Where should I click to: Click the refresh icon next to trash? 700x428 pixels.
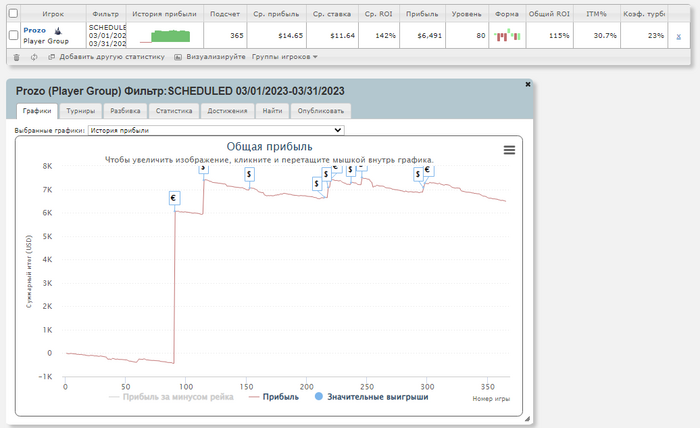pos(34,57)
